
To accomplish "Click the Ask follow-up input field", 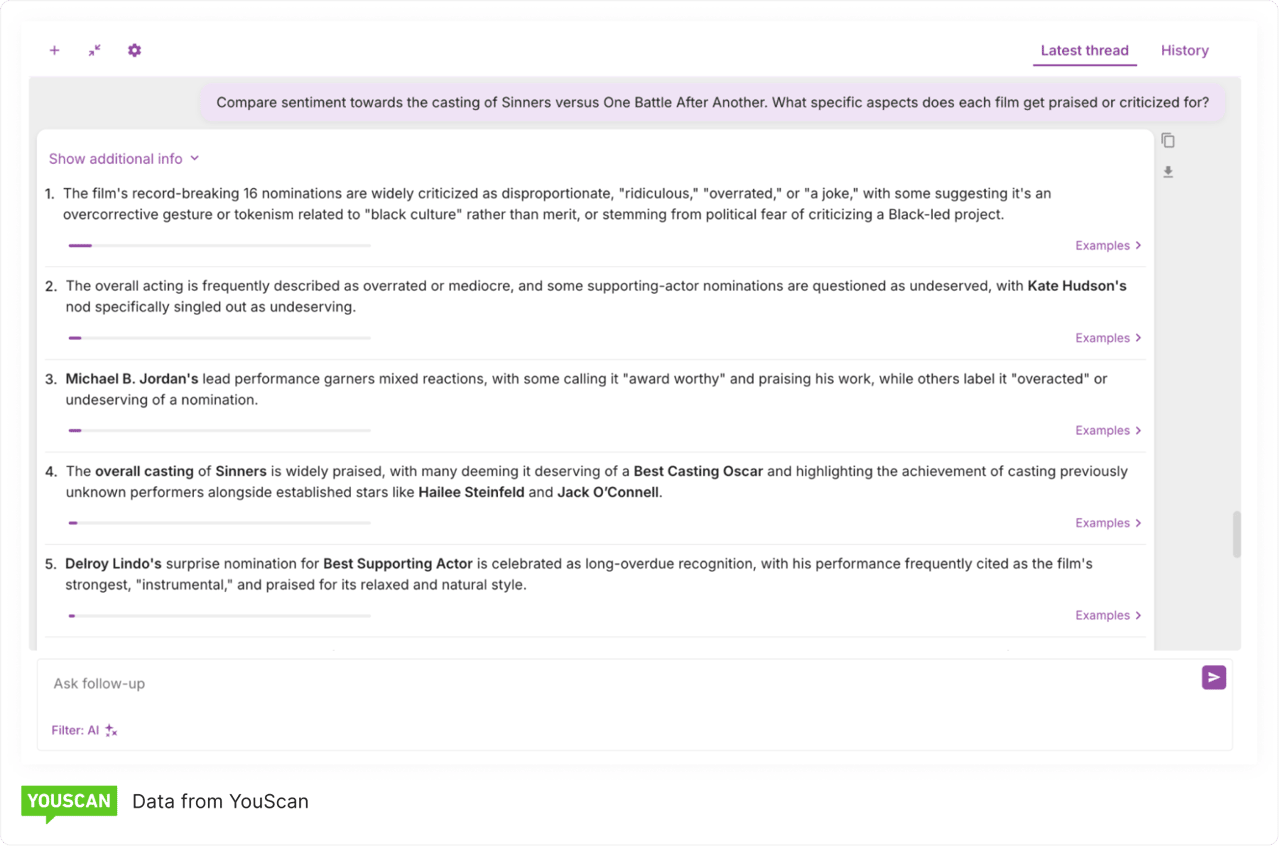I will point(600,684).
